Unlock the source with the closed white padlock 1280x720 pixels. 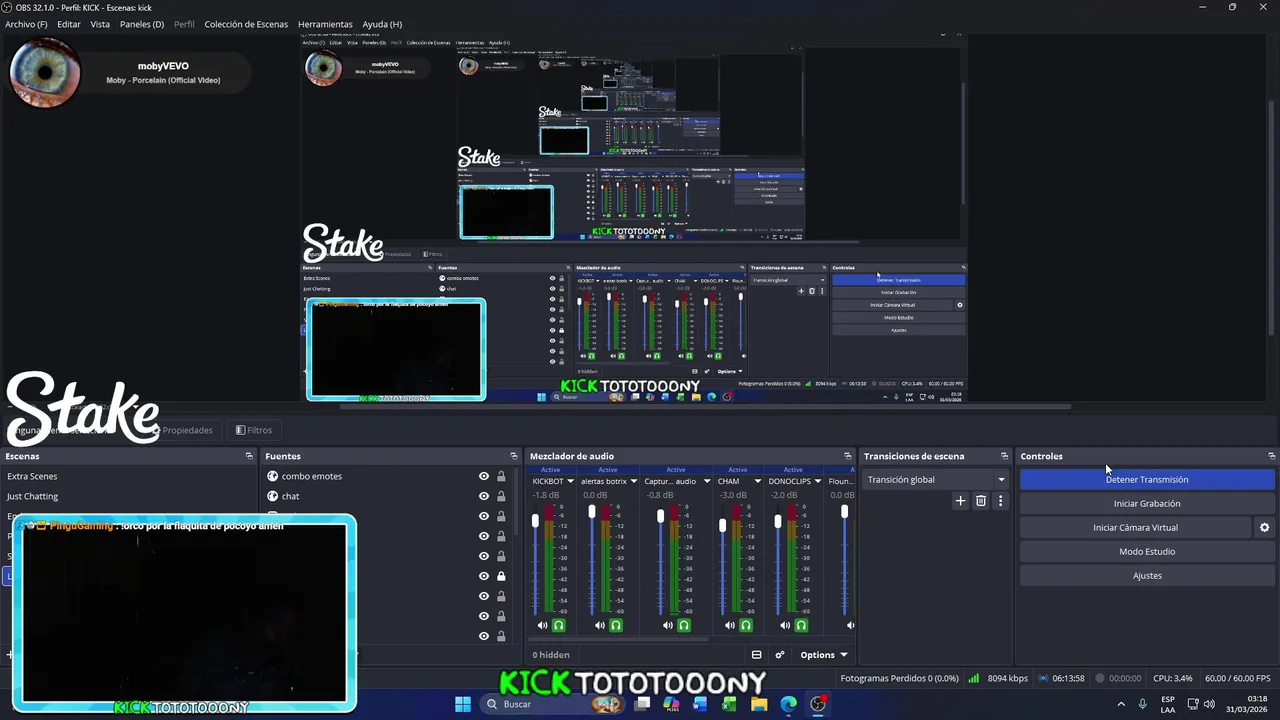point(501,576)
